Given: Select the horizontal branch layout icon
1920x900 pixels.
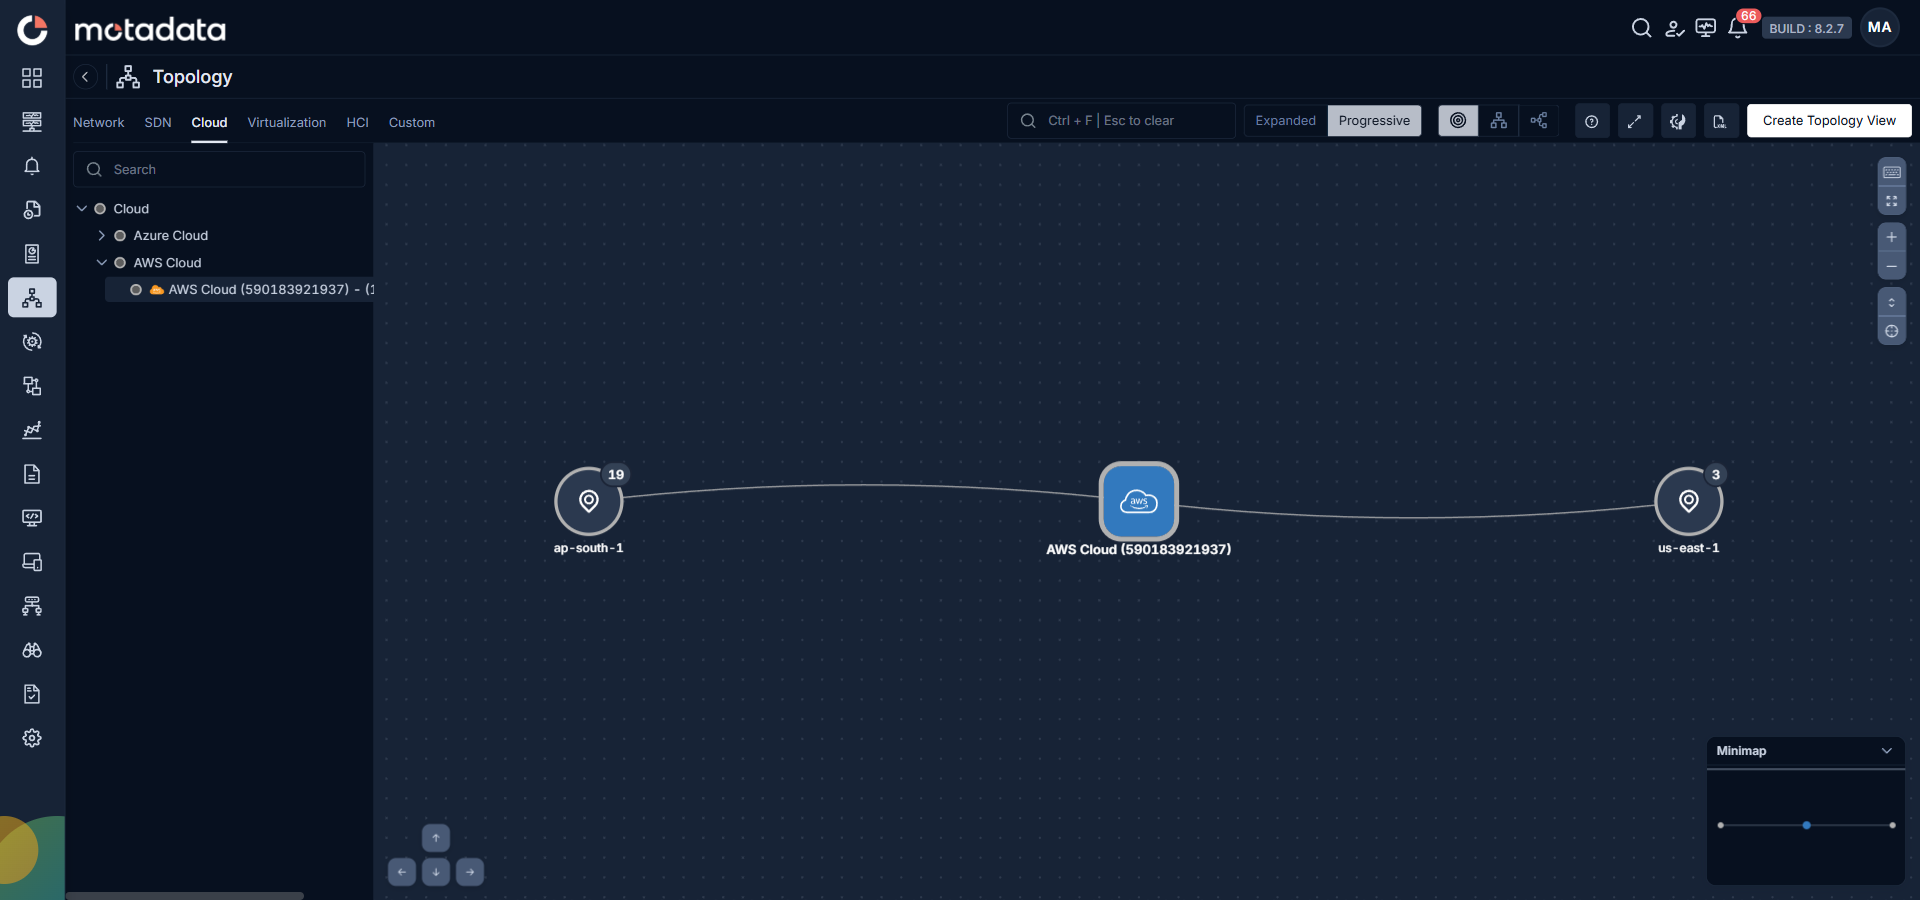Looking at the screenshot, I should (1538, 121).
